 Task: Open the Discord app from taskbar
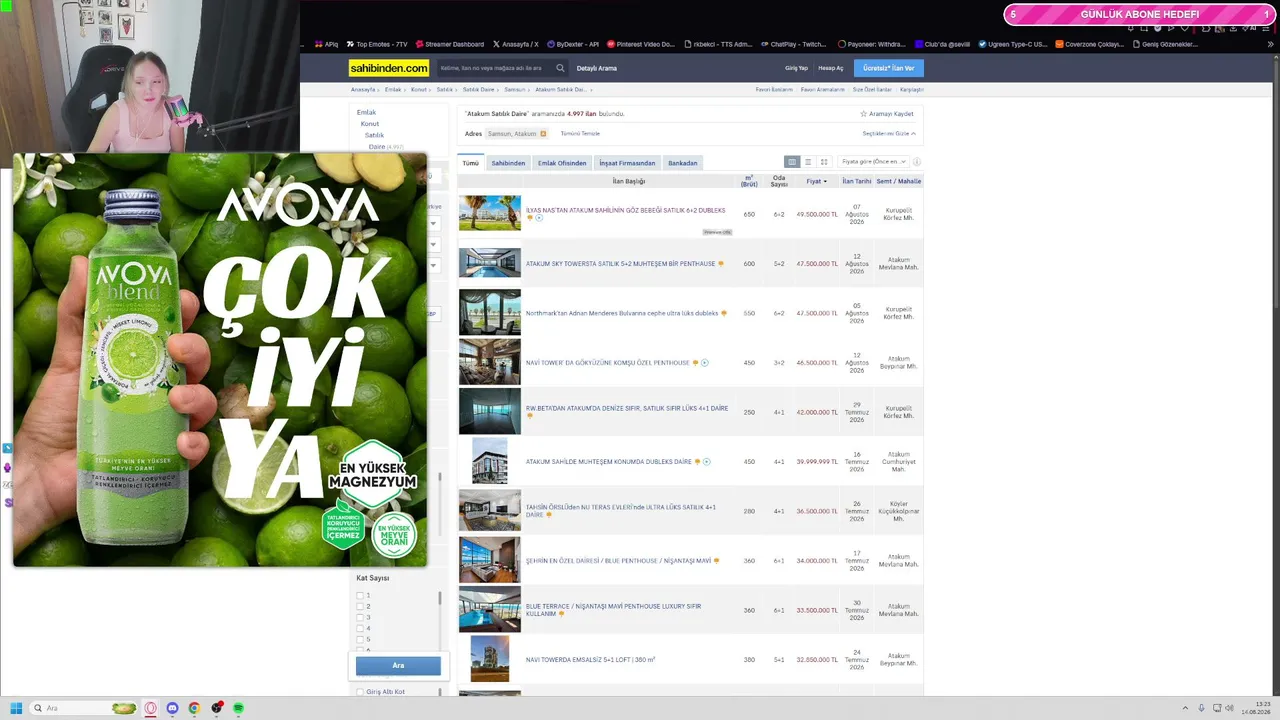pos(172,708)
